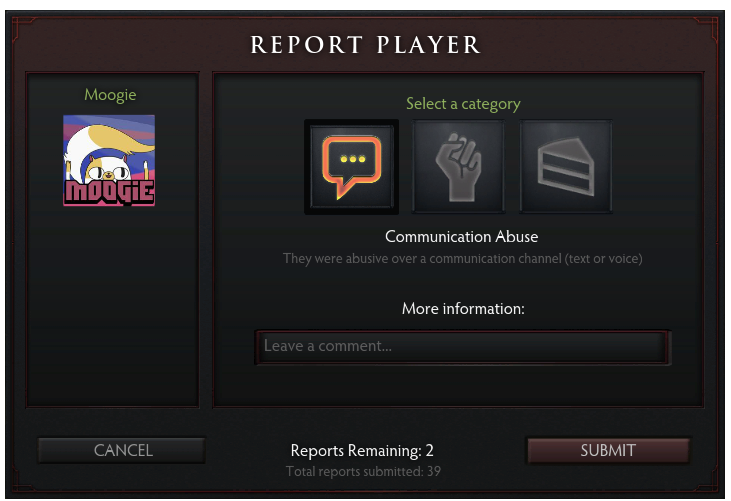The image size is (731, 501).
Task: Click the More information label
Action: coord(463,309)
